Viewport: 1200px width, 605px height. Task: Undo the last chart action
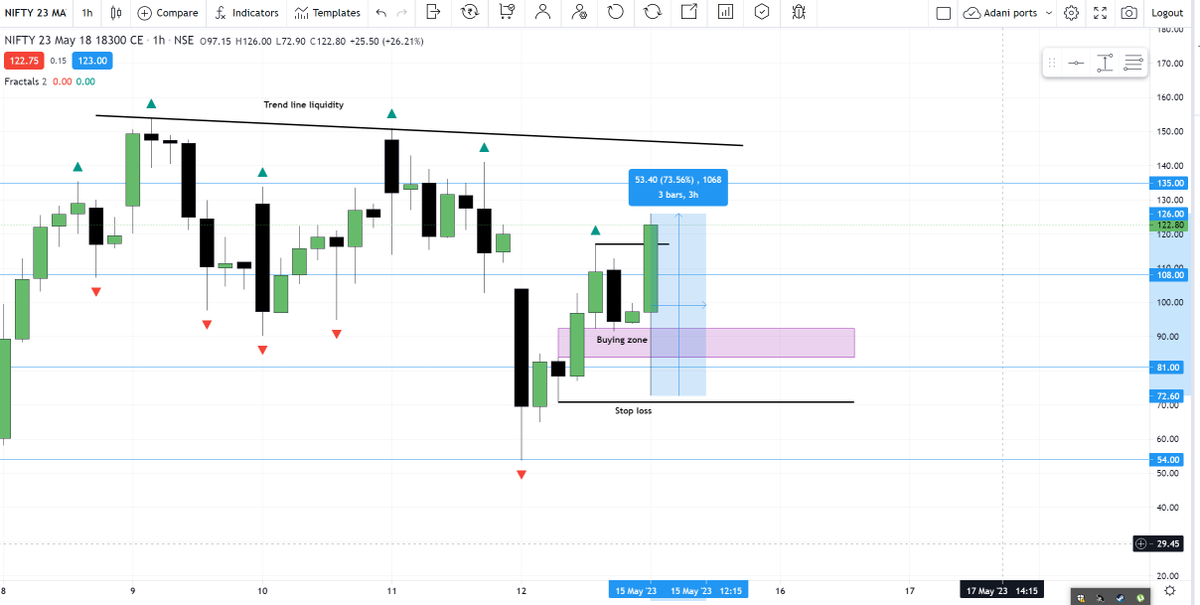pos(381,13)
